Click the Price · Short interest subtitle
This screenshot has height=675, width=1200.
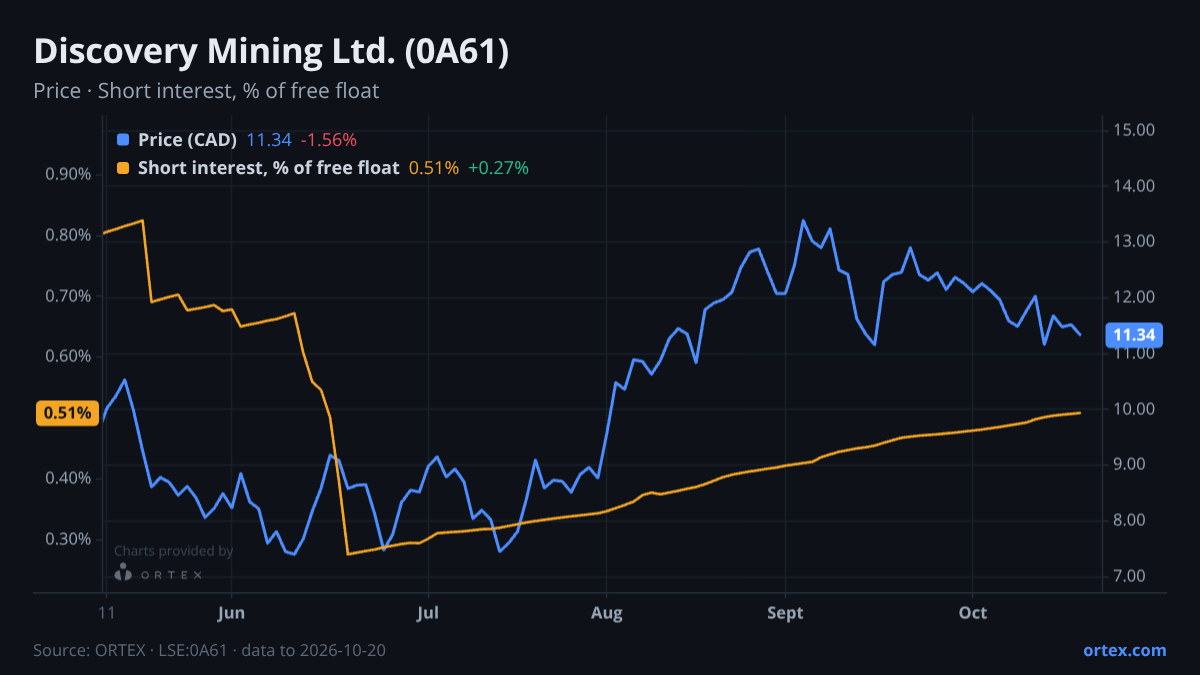[x=206, y=91]
